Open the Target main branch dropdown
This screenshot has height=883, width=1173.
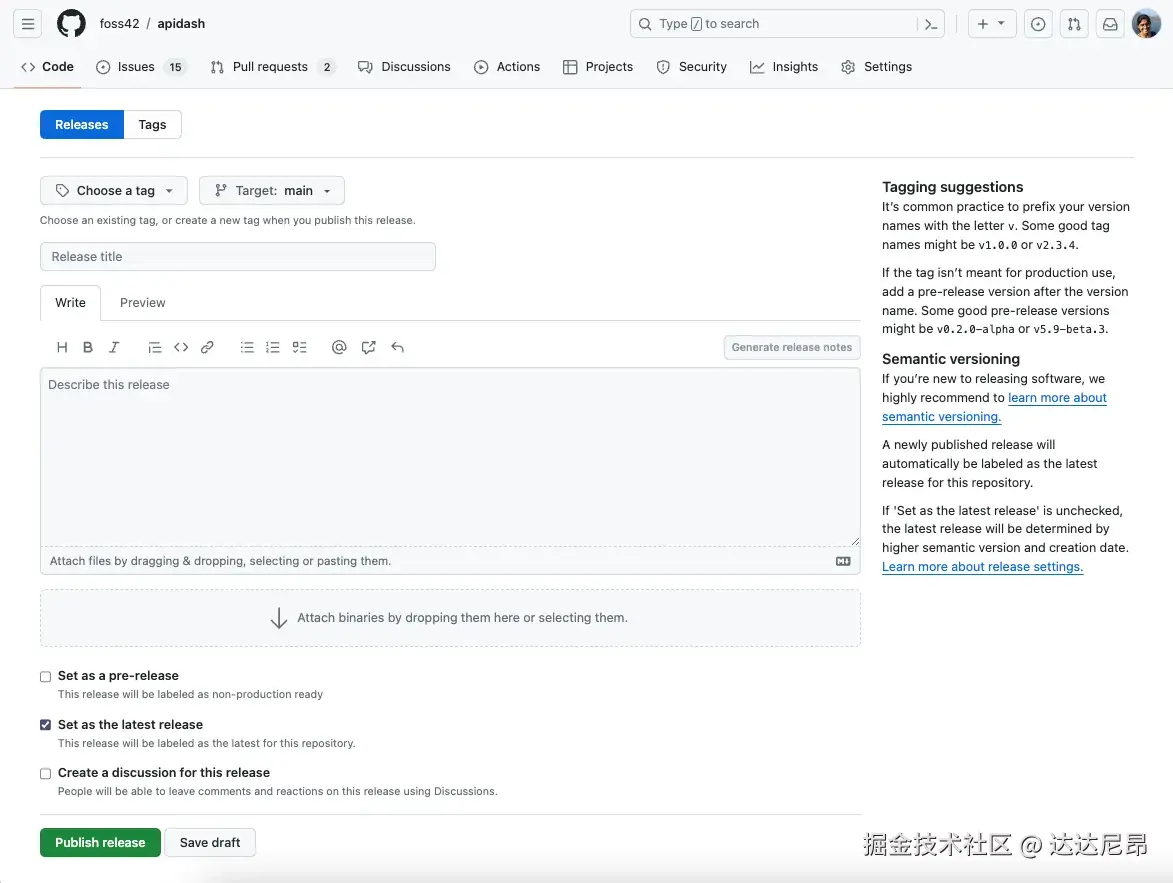coord(272,191)
